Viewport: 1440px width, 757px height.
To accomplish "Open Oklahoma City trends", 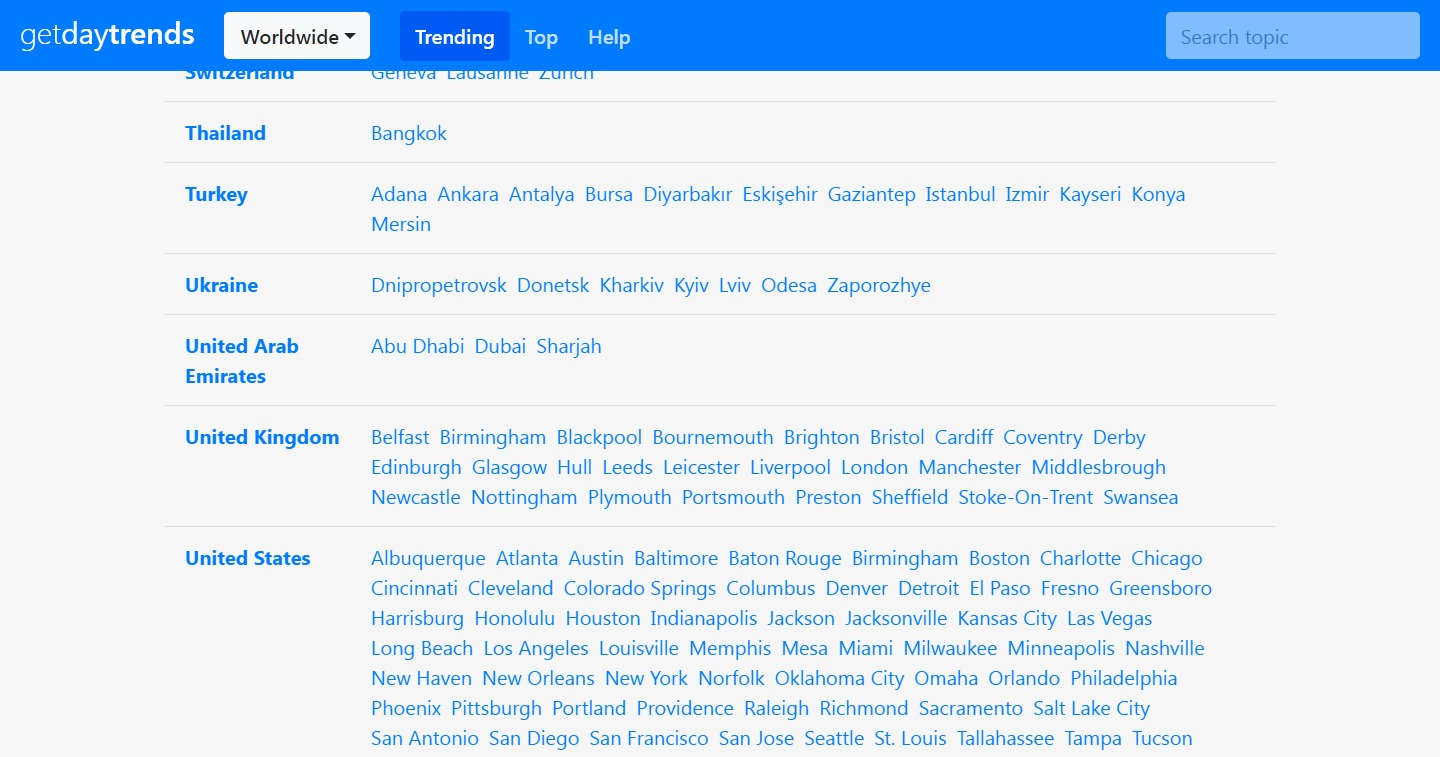I will (840, 678).
